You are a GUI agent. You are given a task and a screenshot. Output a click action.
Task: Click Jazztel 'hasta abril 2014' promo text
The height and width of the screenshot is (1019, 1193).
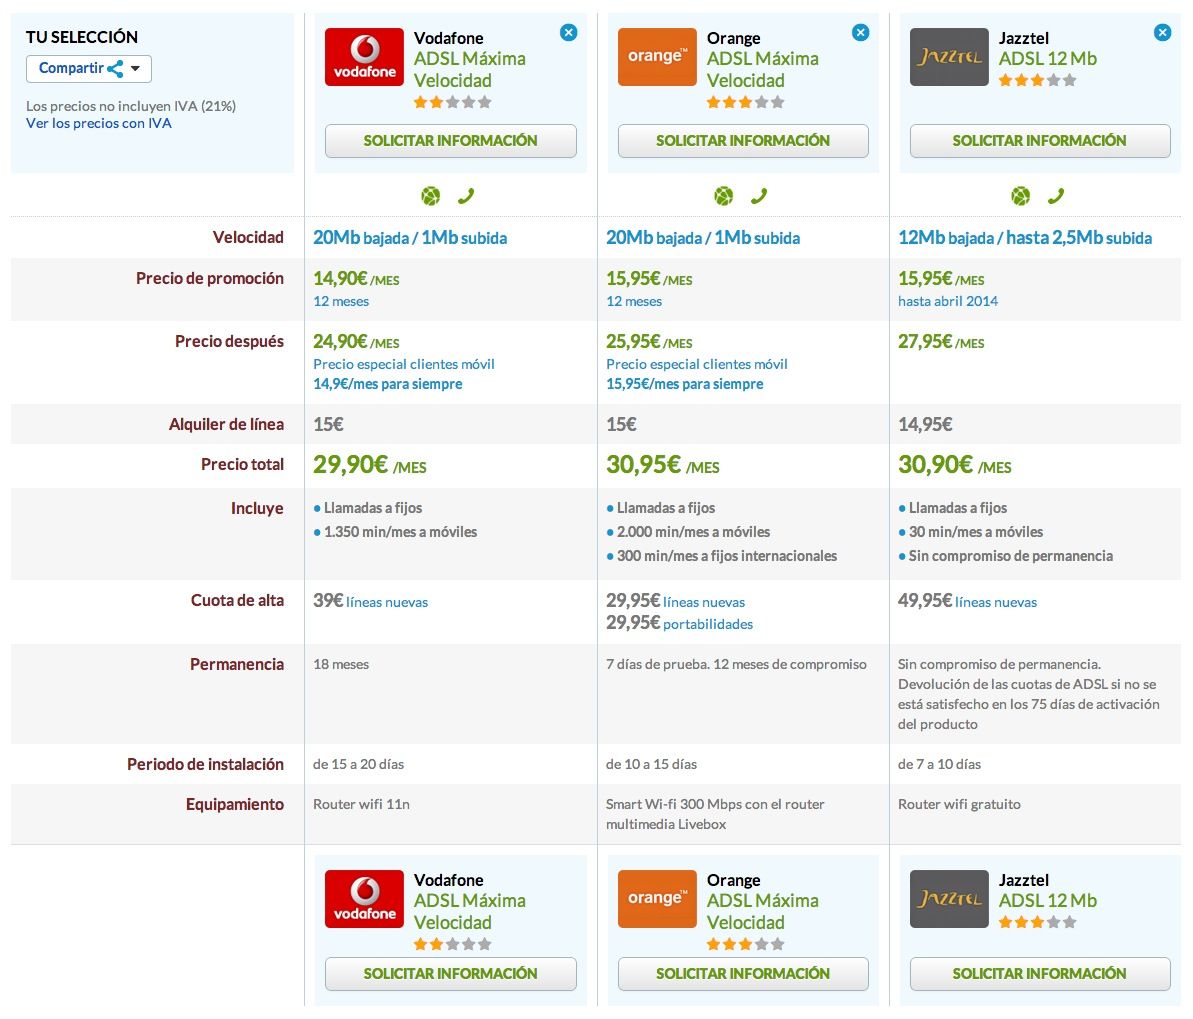tap(948, 301)
